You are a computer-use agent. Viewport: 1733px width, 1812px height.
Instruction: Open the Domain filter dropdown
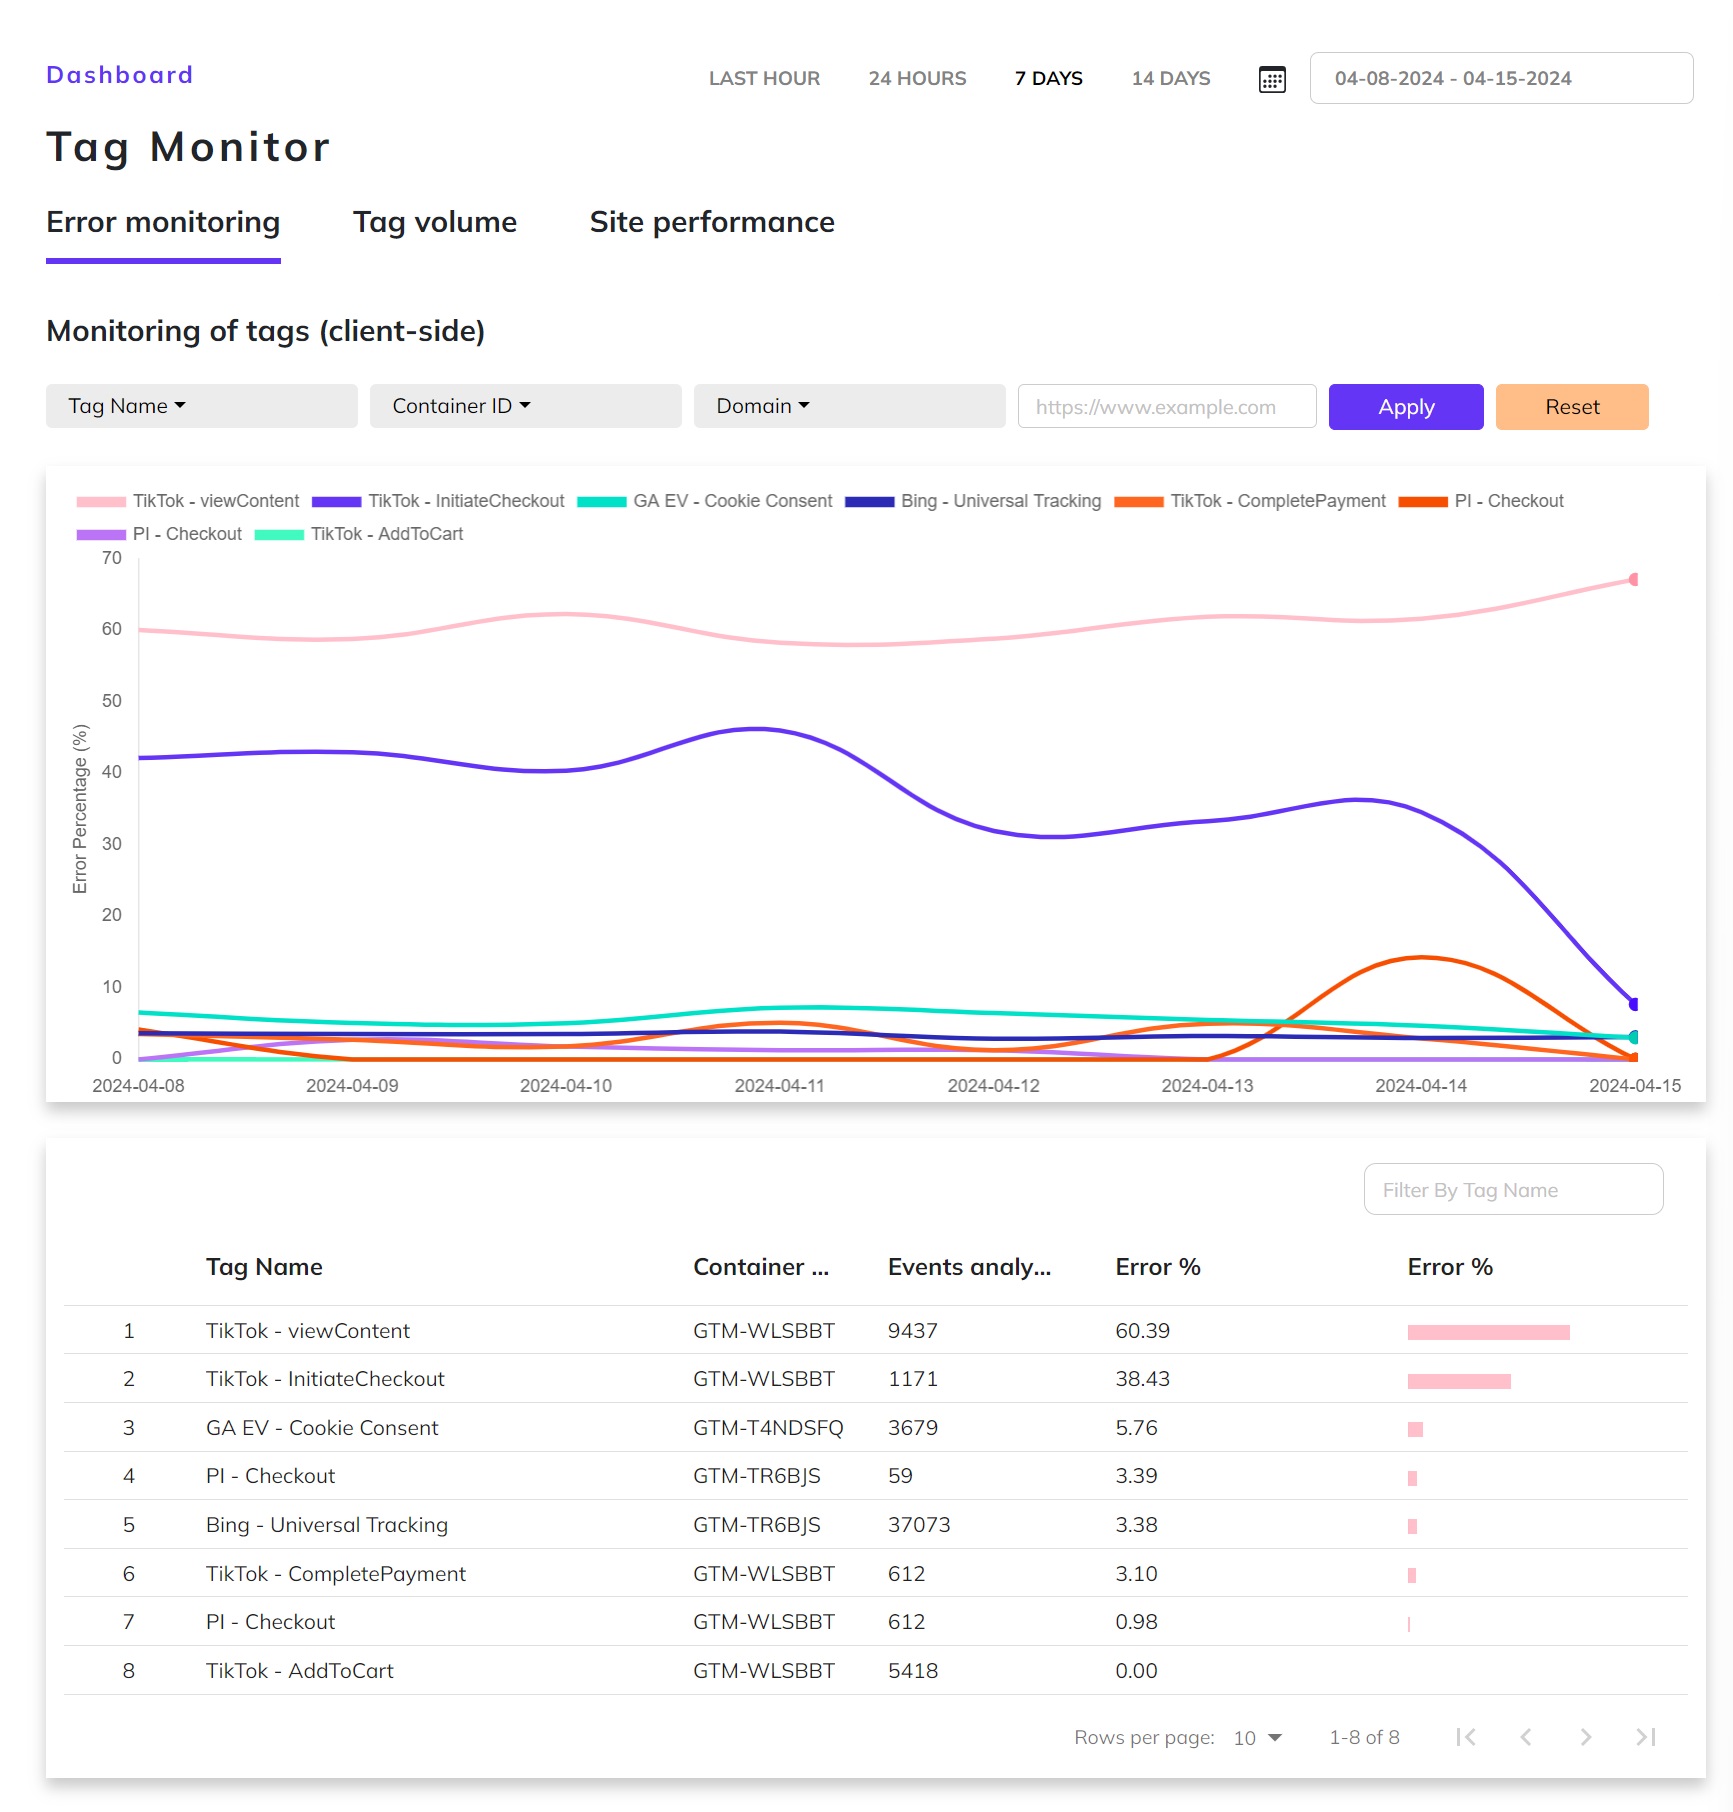point(850,406)
